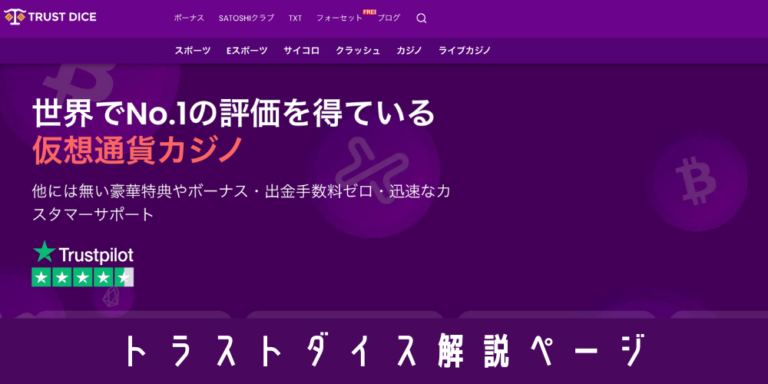
Task: Click the green Trustpilot star logo
Action: coord(44,251)
